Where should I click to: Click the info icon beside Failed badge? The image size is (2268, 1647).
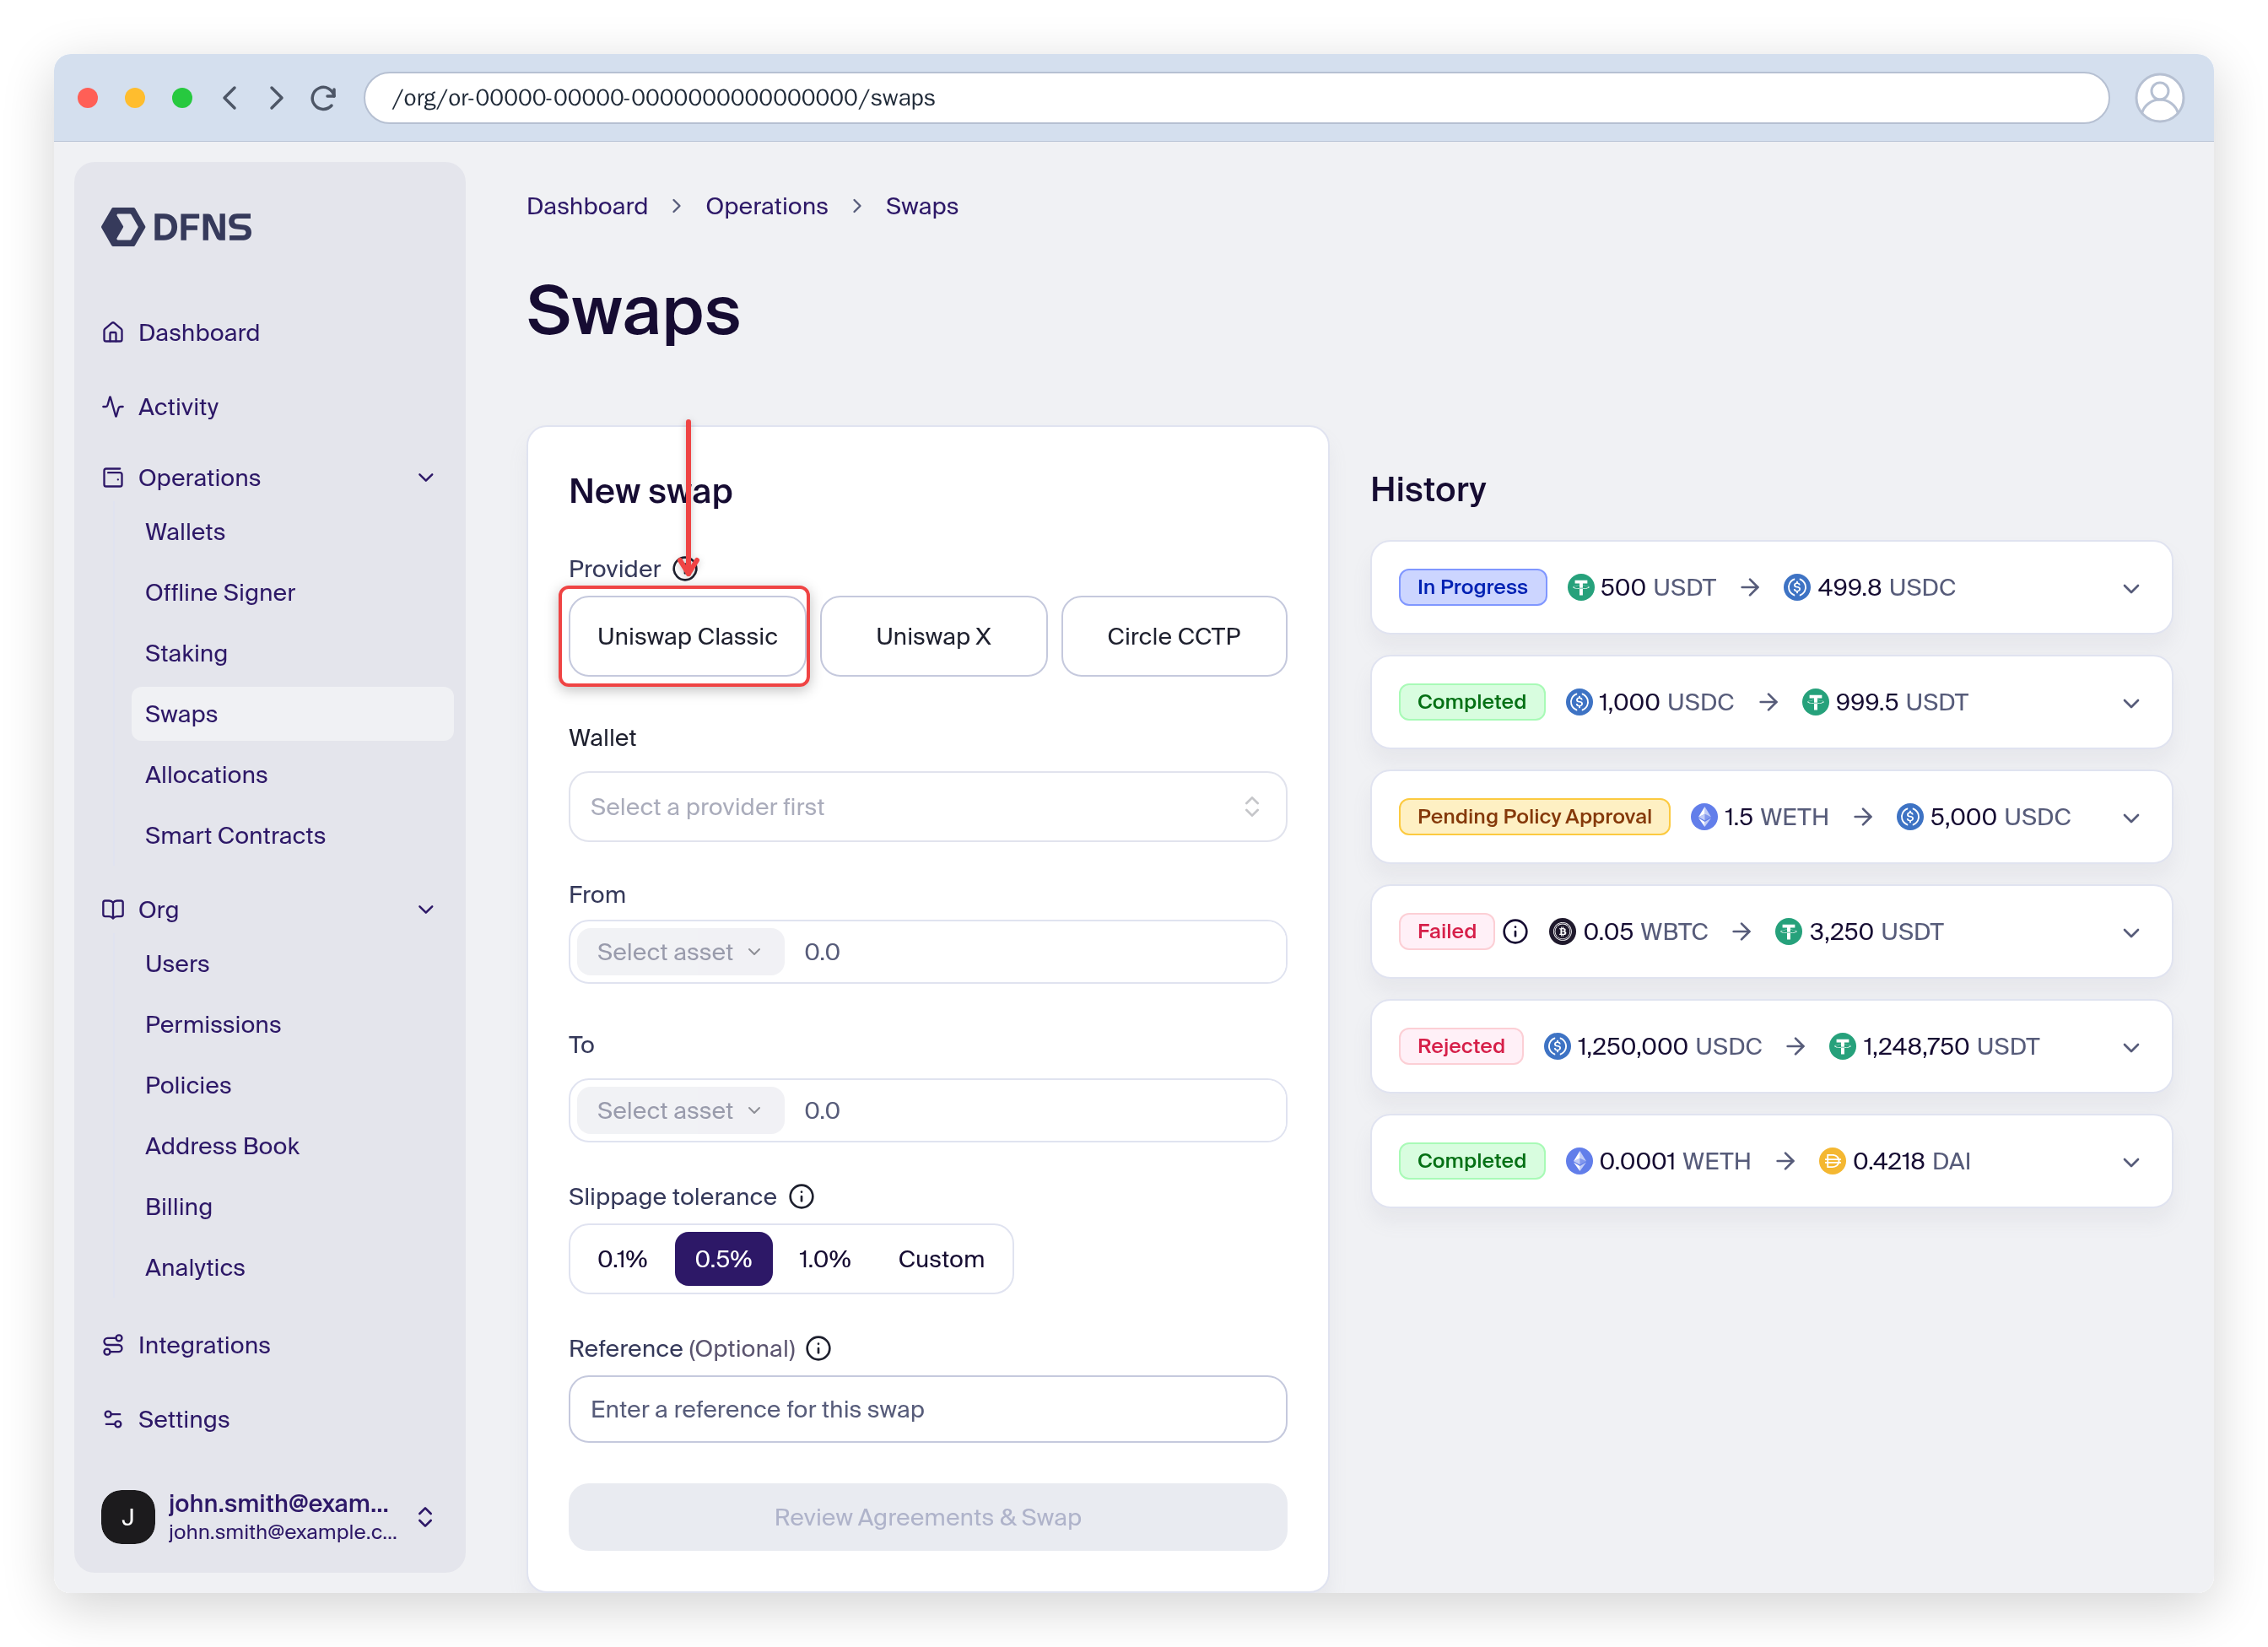[1515, 931]
